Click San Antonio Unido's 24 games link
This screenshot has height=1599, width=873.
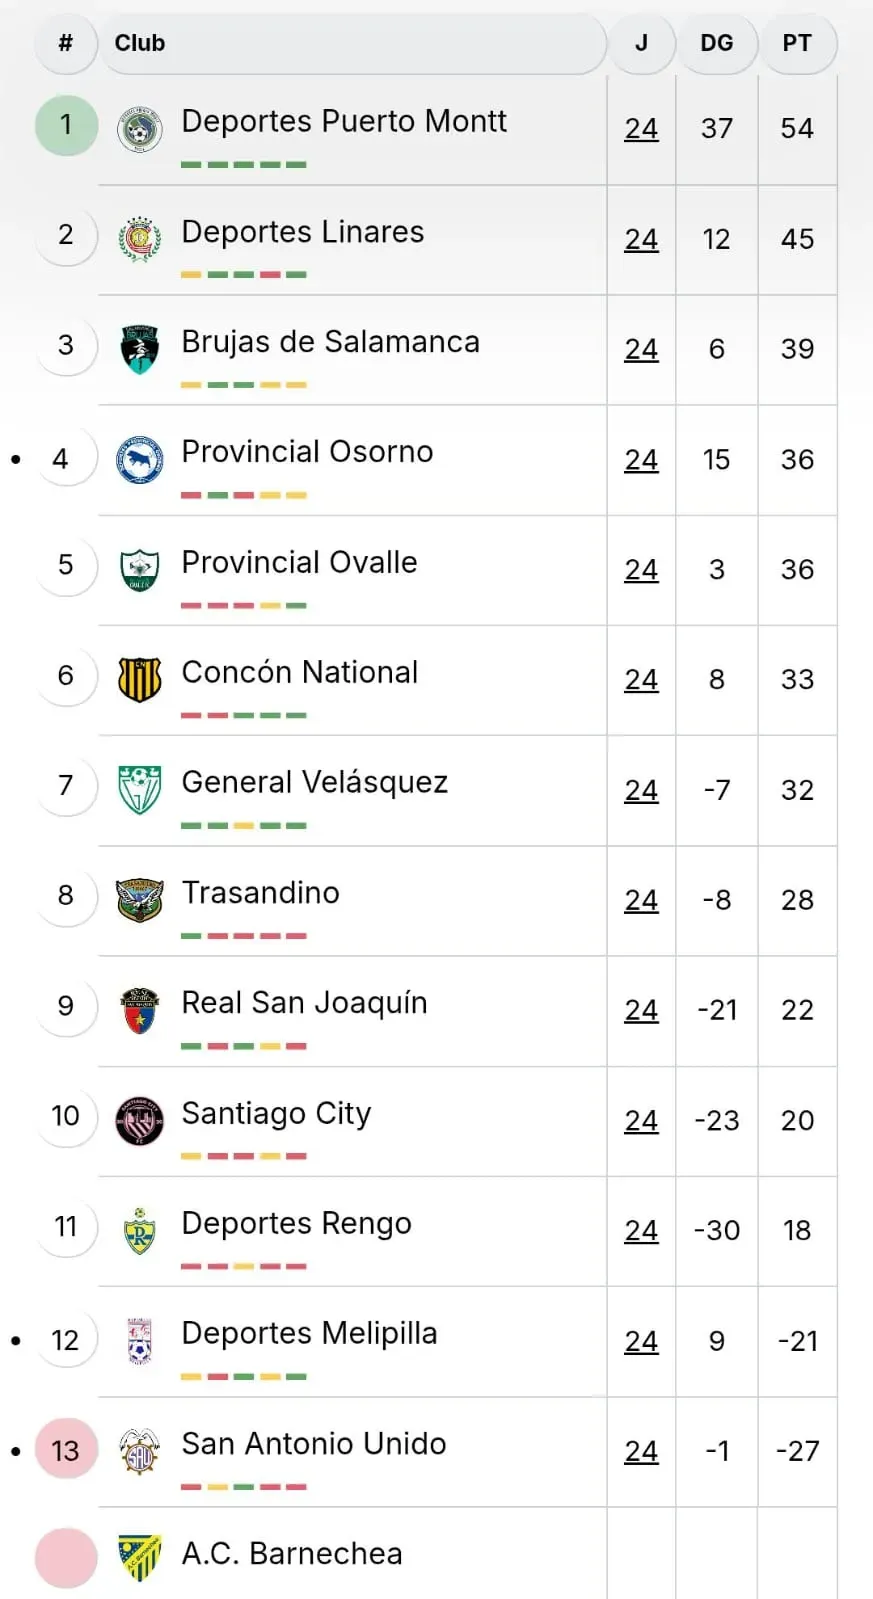pyautogui.click(x=641, y=1451)
